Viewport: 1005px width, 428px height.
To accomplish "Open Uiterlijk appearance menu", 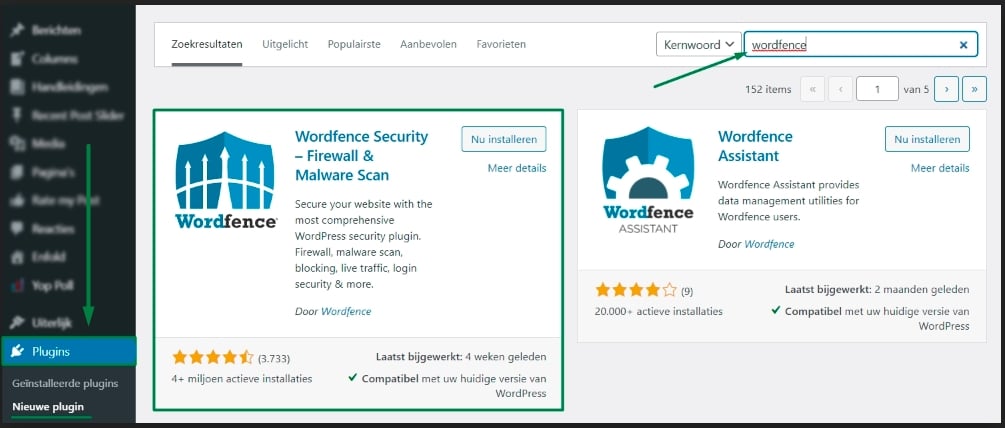I will click(52, 322).
